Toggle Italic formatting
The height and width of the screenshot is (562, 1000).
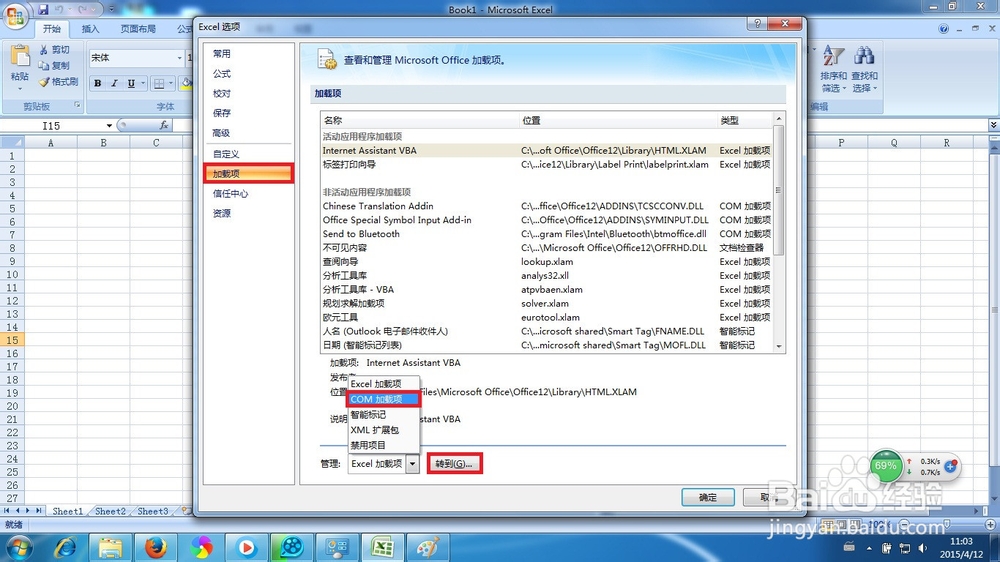pos(114,83)
